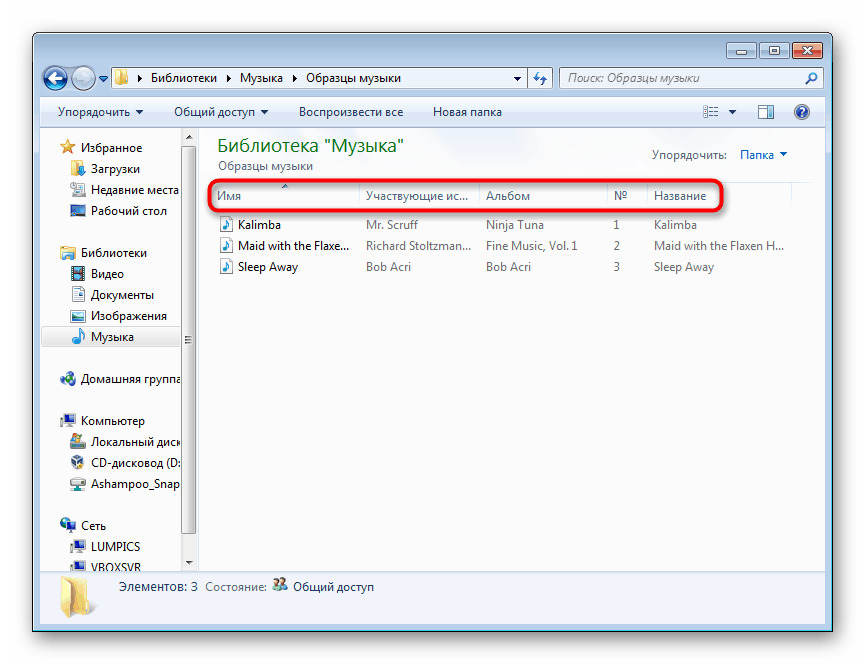Image resolution: width=865 pixels, height=664 pixels.
Task: Click Maid with the Flaxen H... title cell
Action: coord(719,246)
